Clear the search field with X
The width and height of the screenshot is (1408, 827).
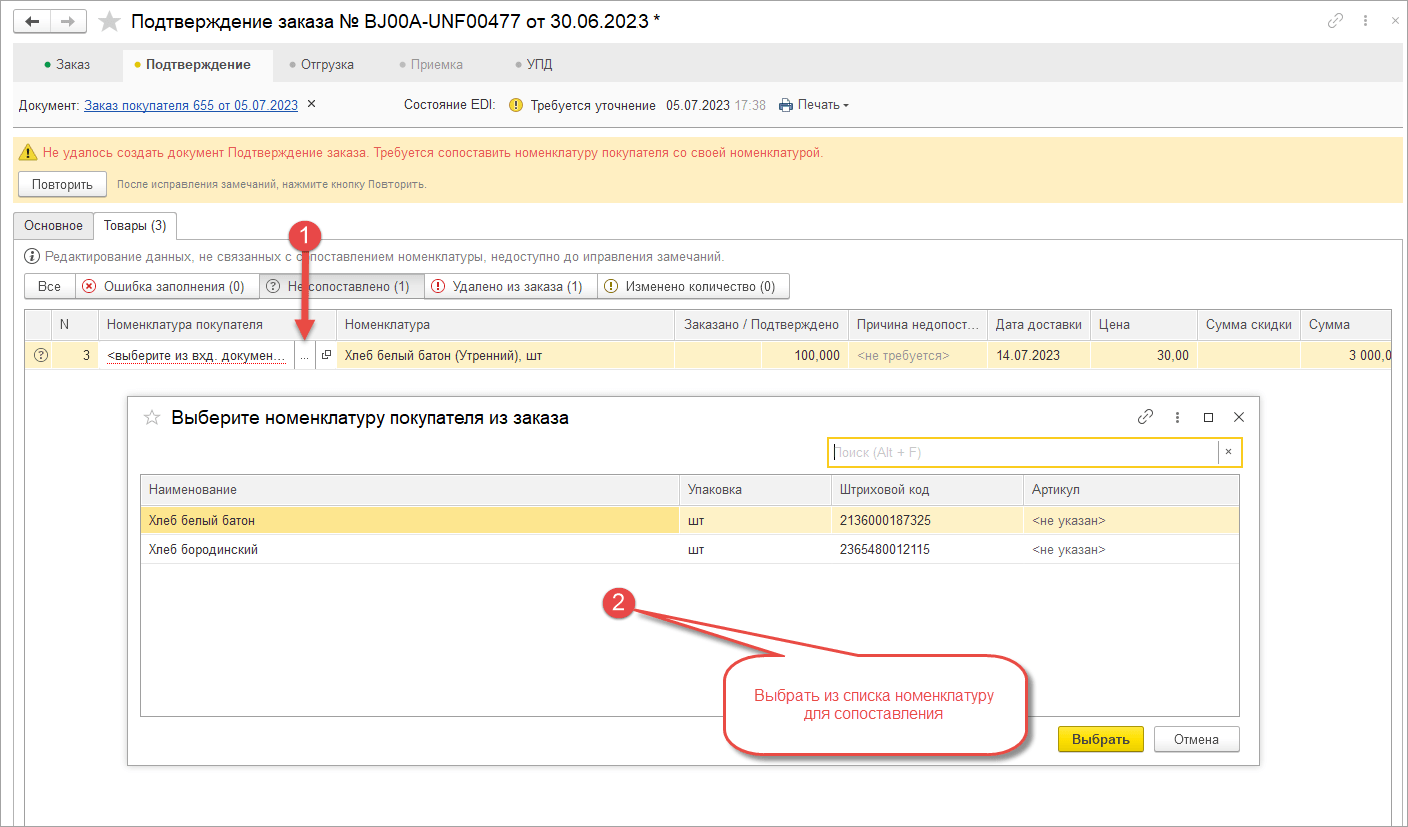click(1228, 452)
